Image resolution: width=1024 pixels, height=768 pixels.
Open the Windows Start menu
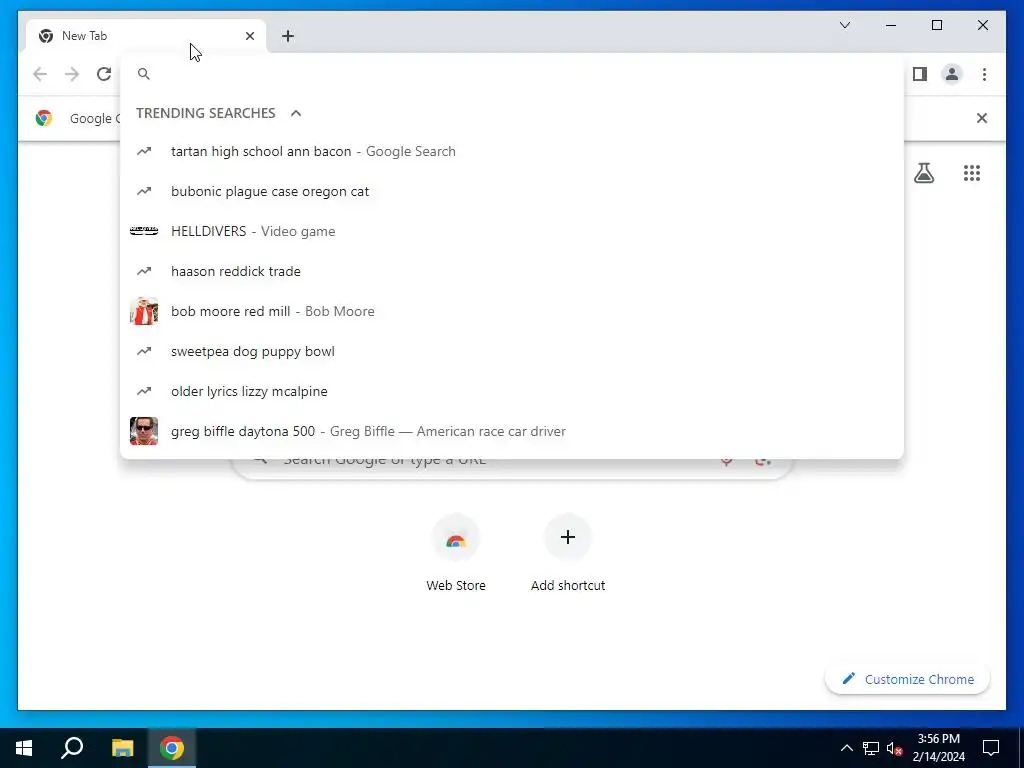24,748
